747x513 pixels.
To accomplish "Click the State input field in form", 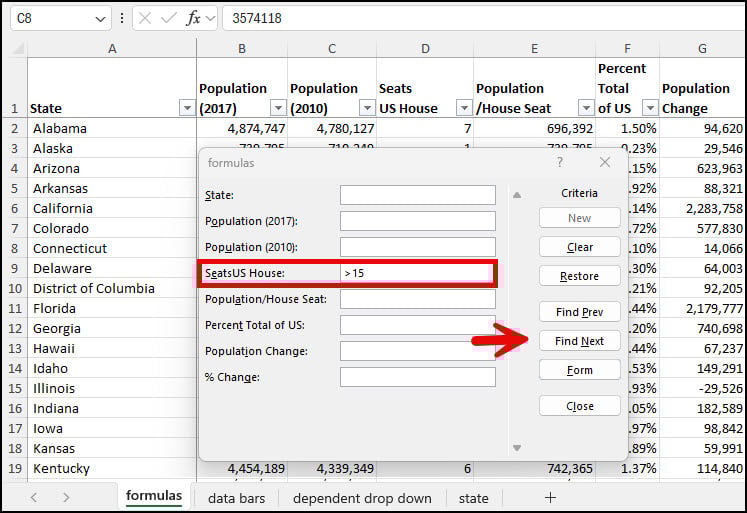I will pyautogui.click(x=418, y=195).
